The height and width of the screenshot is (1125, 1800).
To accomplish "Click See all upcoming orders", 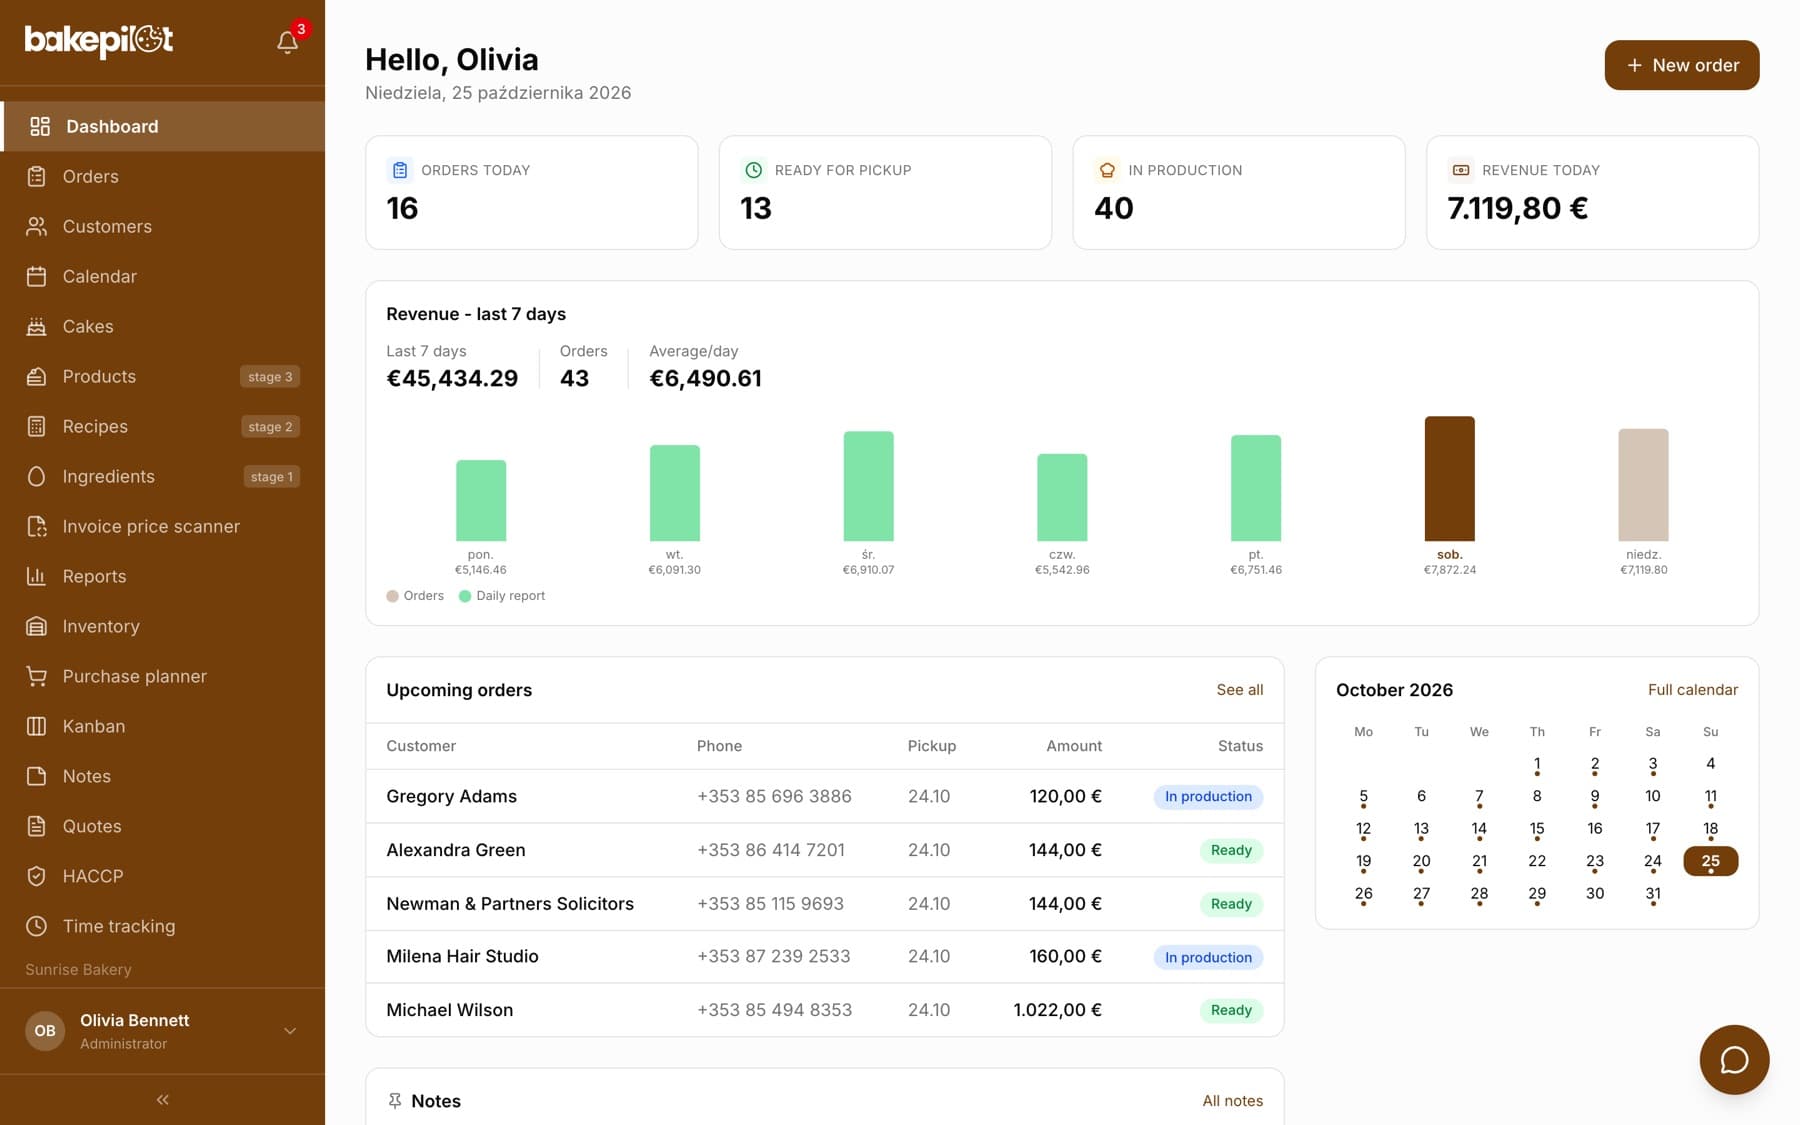I will (1239, 690).
